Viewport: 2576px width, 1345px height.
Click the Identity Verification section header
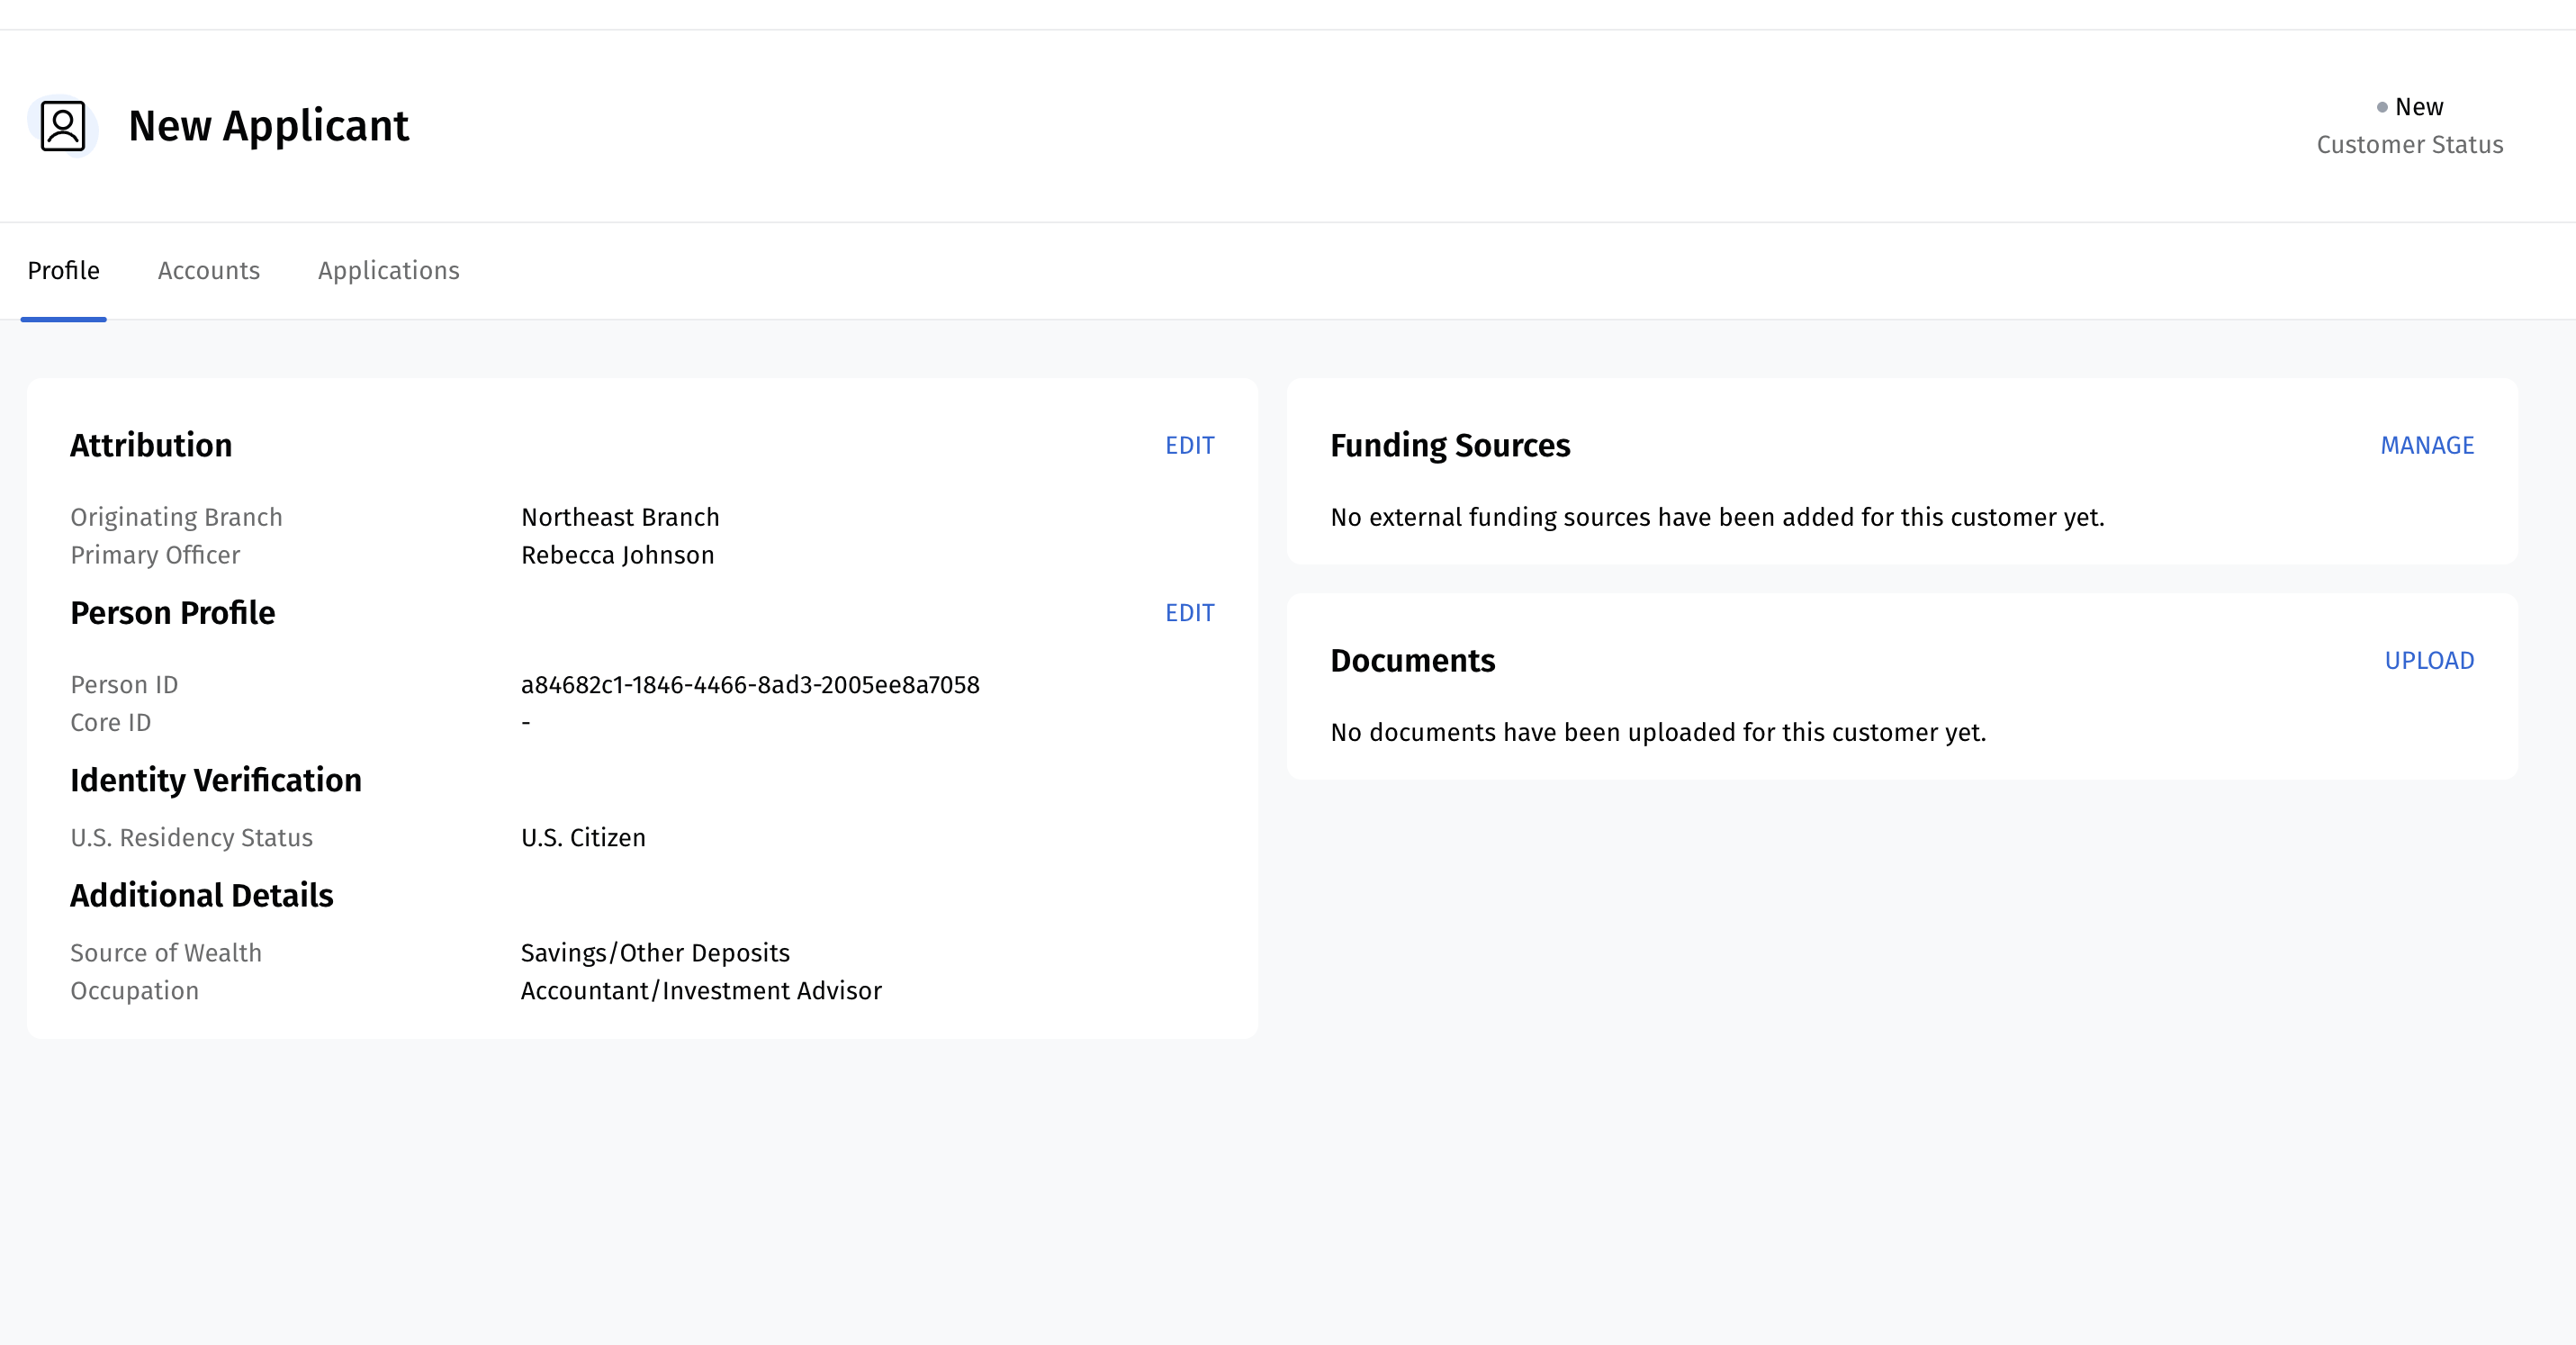point(216,780)
